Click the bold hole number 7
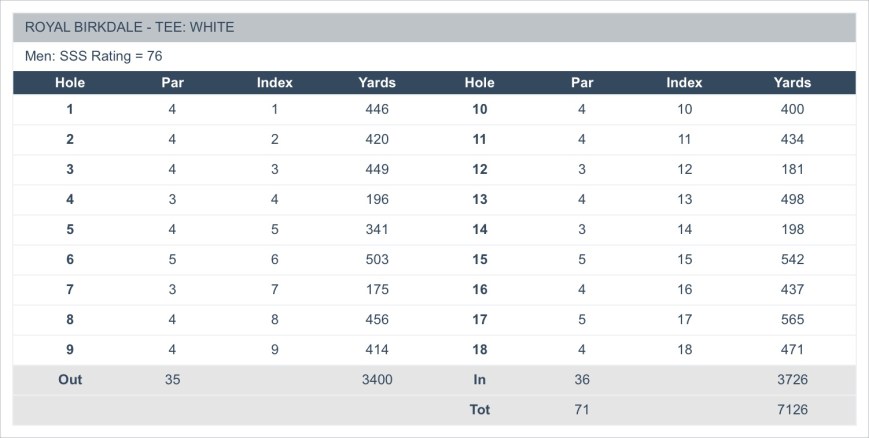Screen dimensions: 869x438 pos(70,289)
